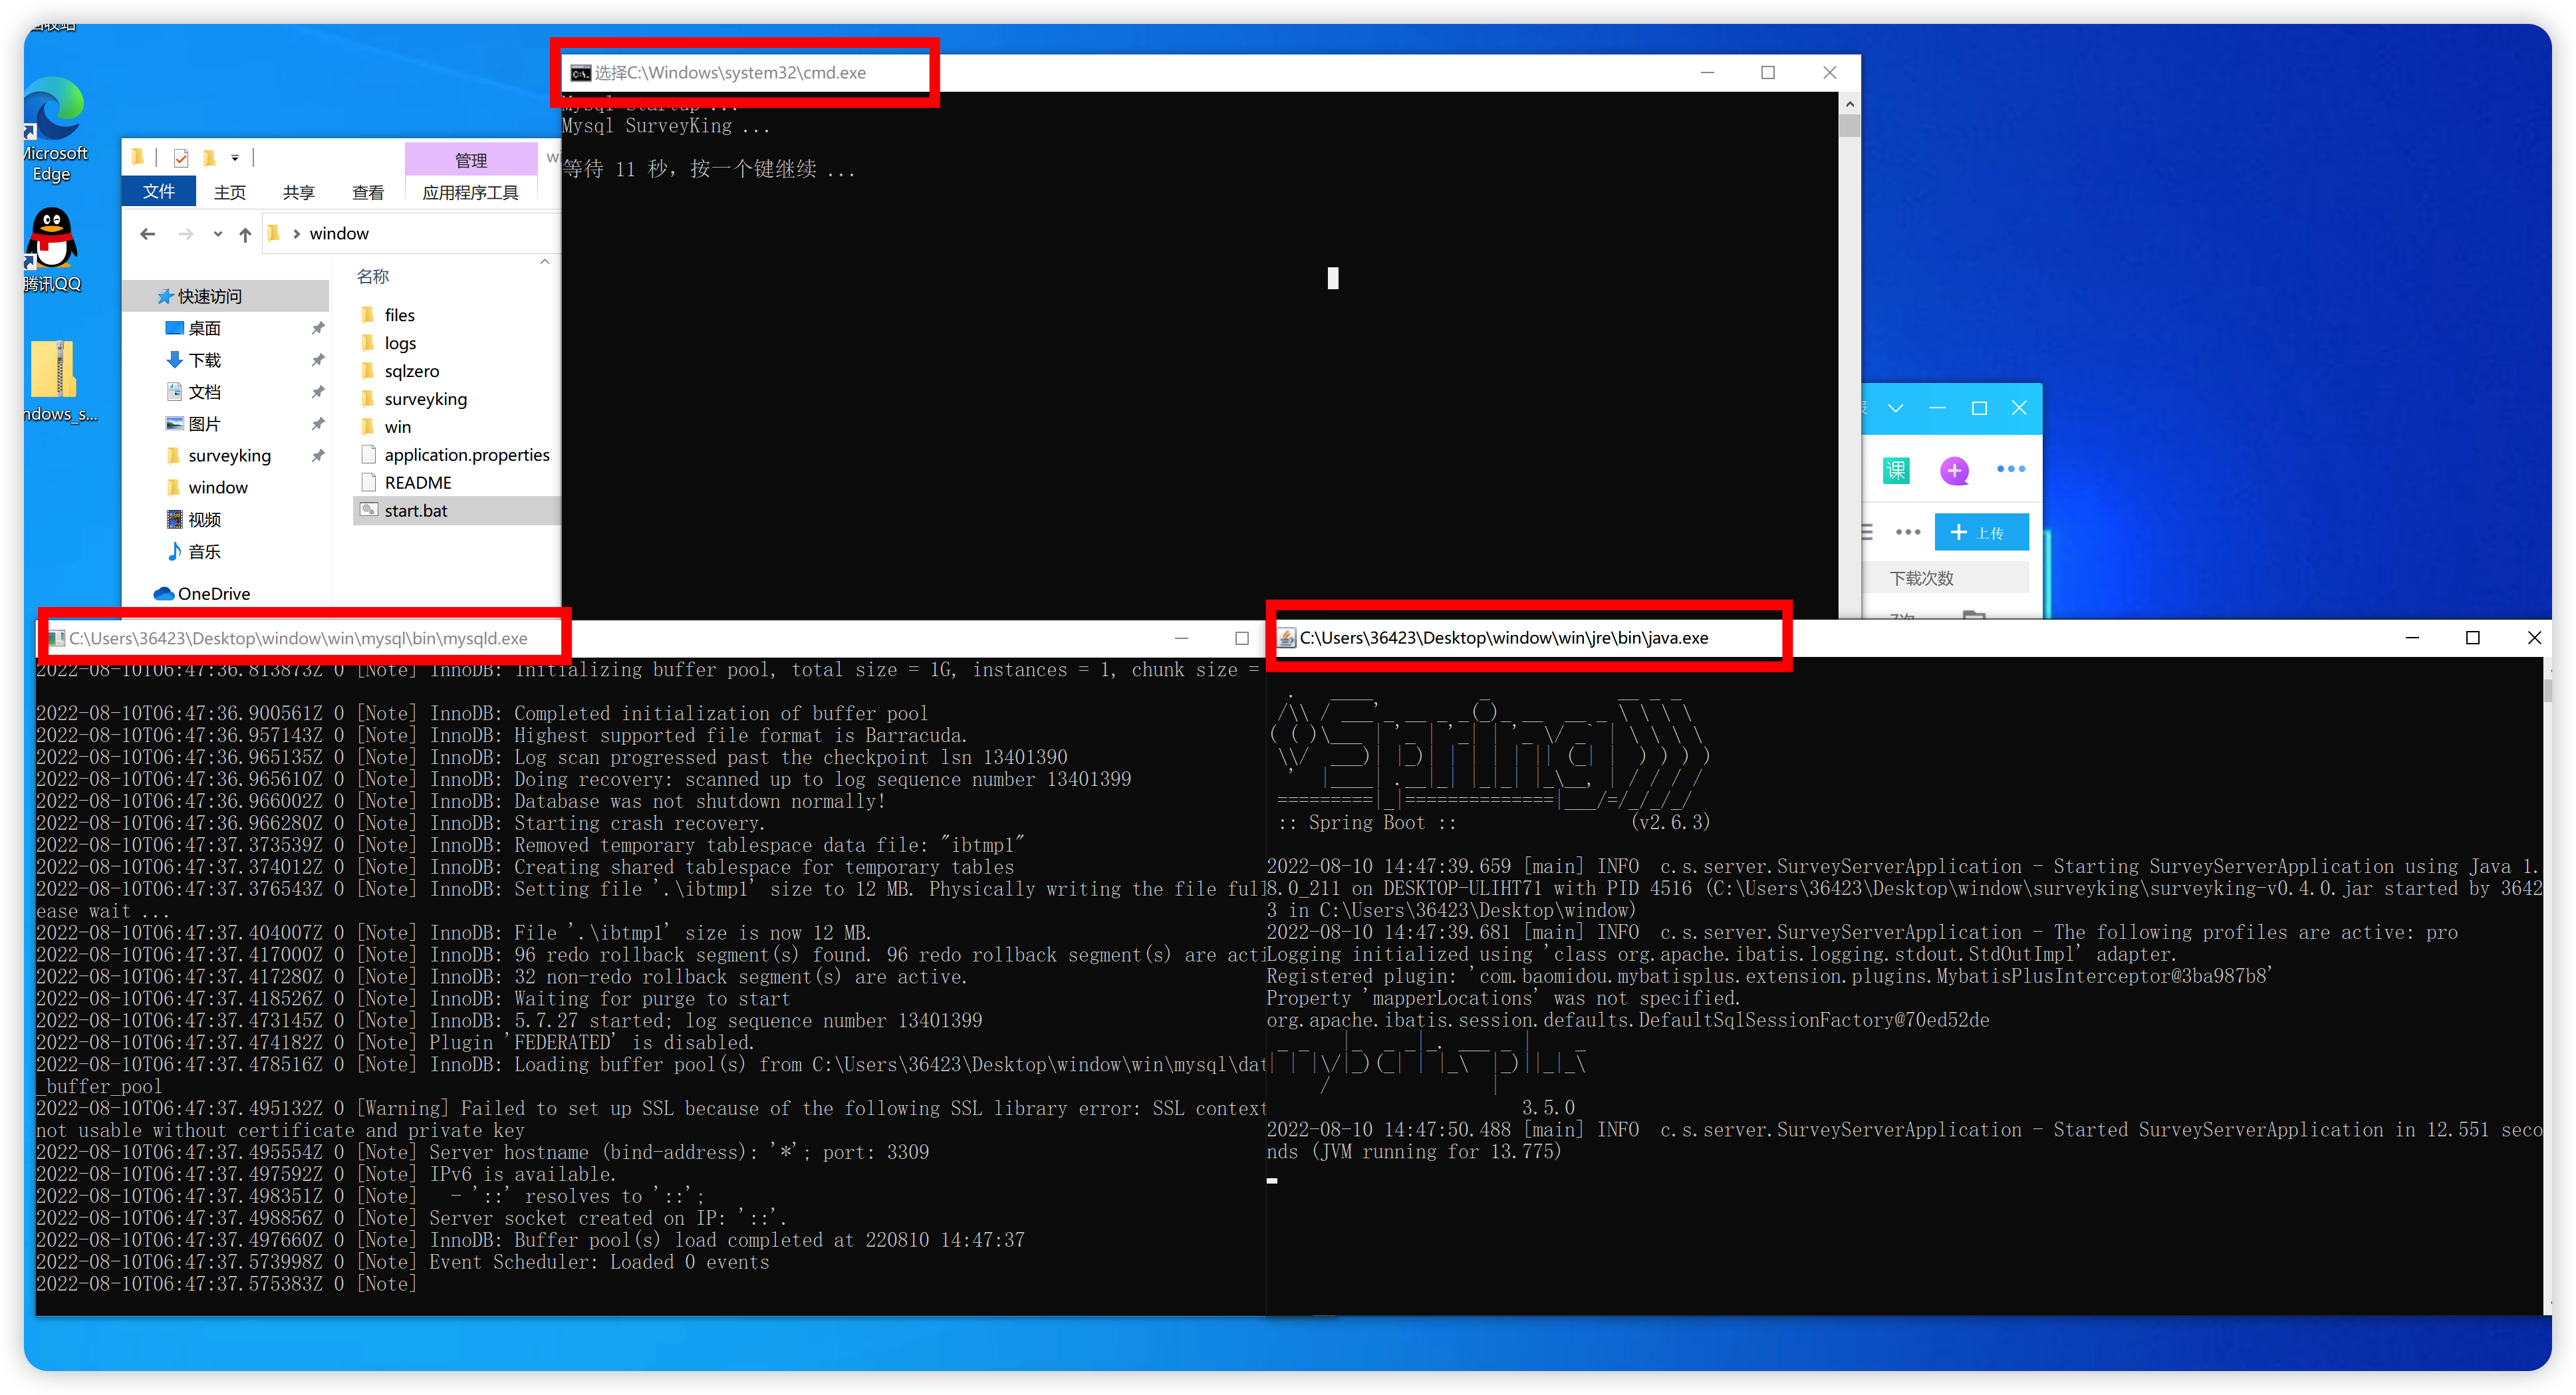Click the Explorer forward arrow
Viewport: 2576px width, 1395px height.
(x=186, y=234)
